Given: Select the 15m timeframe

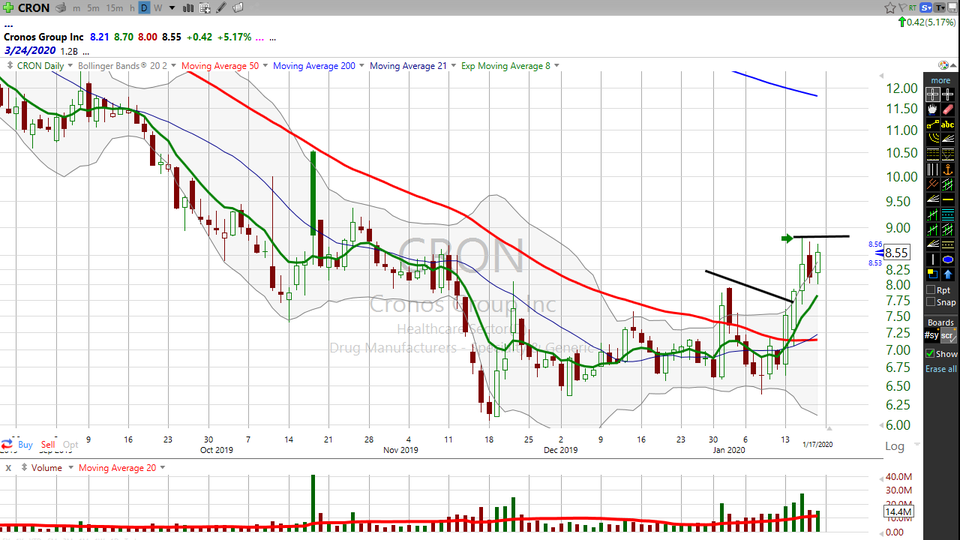Looking at the screenshot, I should [x=114, y=8].
